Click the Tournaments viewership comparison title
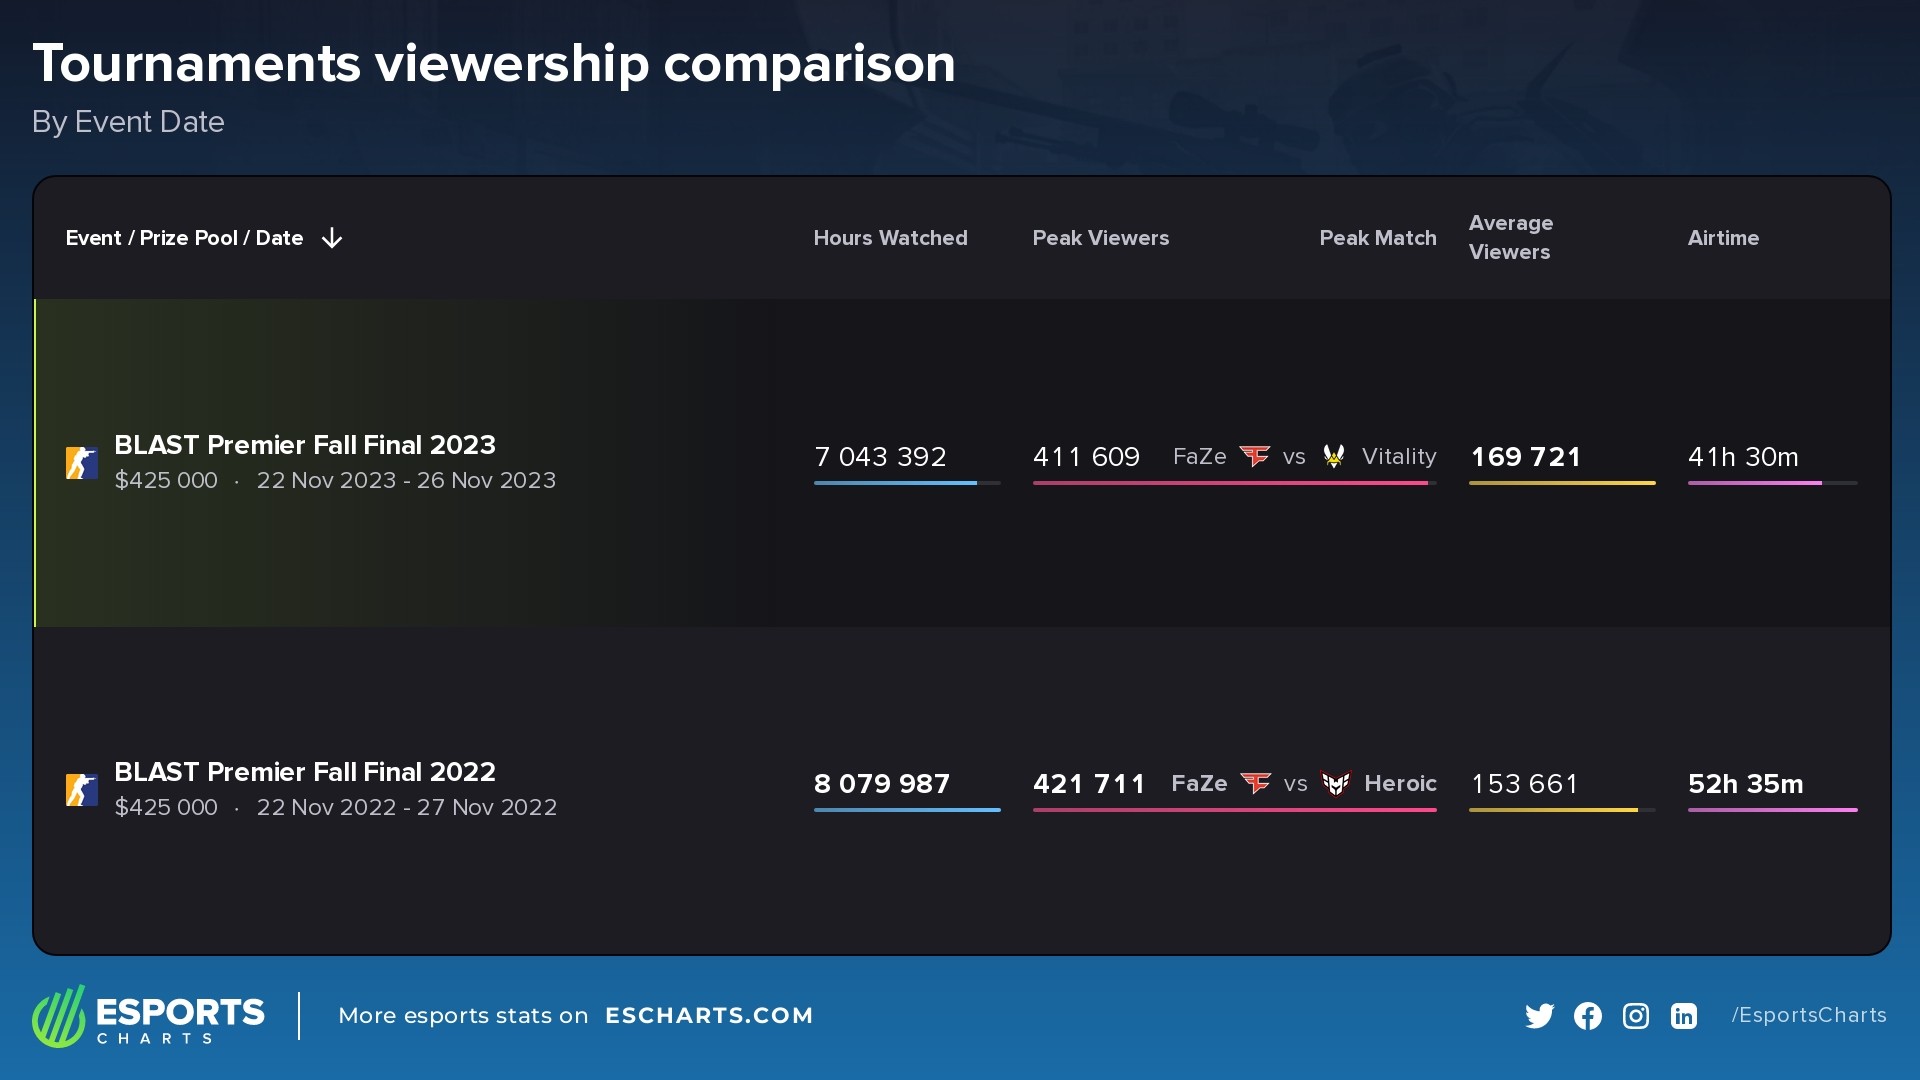Image resolution: width=1920 pixels, height=1080 pixels. pyautogui.click(x=494, y=64)
